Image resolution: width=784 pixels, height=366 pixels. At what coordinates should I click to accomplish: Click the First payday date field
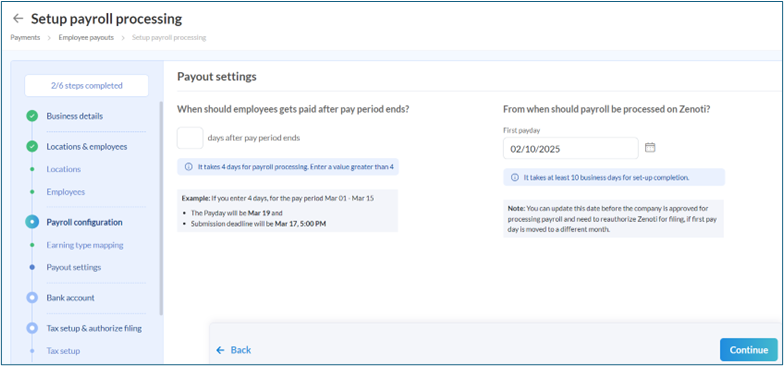click(570, 148)
